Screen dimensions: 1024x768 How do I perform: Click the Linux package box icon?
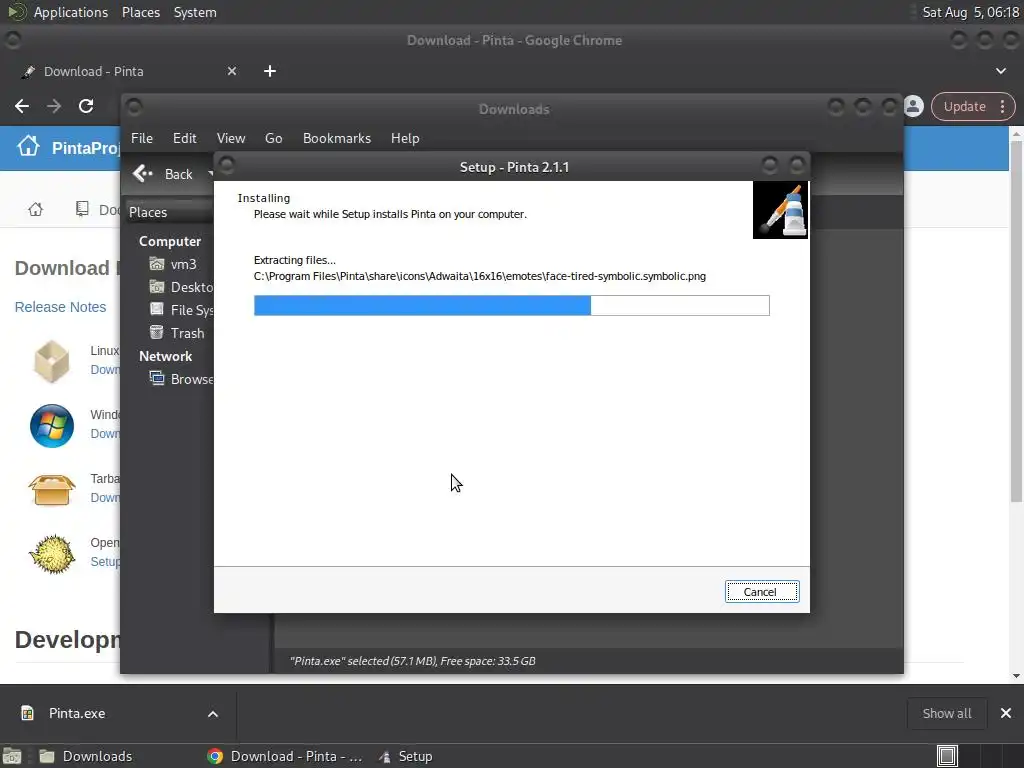coord(52,361)
